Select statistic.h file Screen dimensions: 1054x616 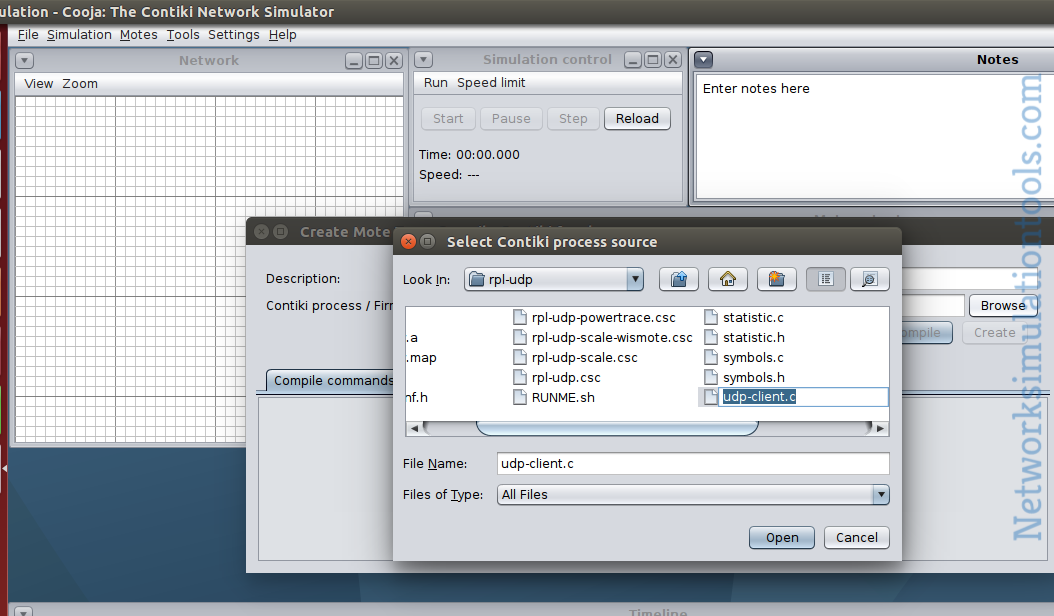tap(744, 338)
